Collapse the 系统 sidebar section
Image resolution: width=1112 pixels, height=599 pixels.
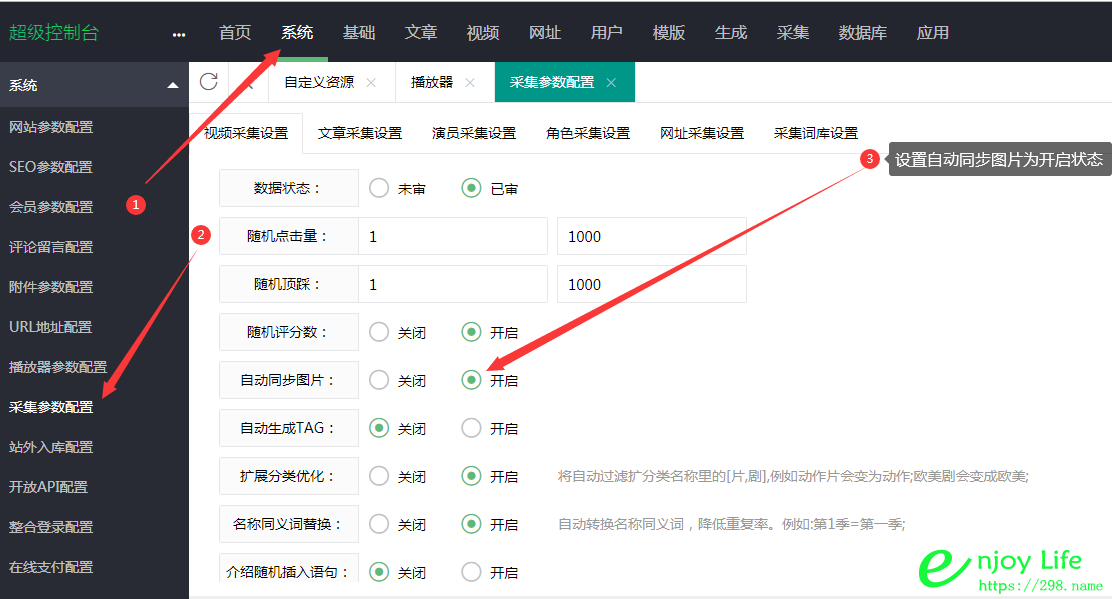pos(170,84)
